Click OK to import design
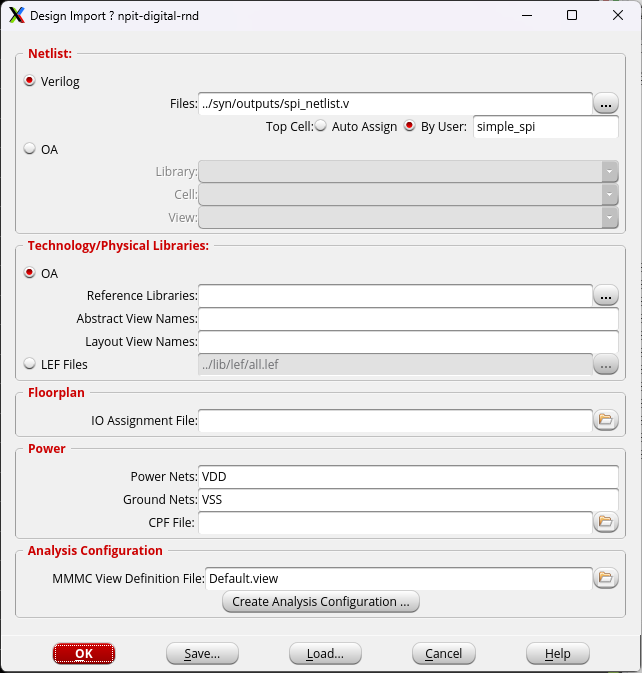 pos(84,653)
